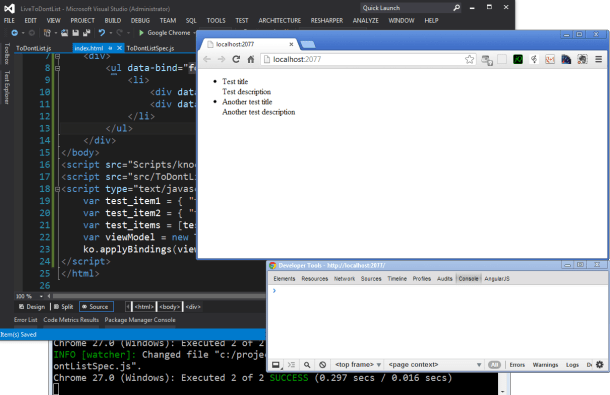Click Chrome forward arrow
Image resolution: width=610 pixels, height=395 pixels.
tap(221, 59)
